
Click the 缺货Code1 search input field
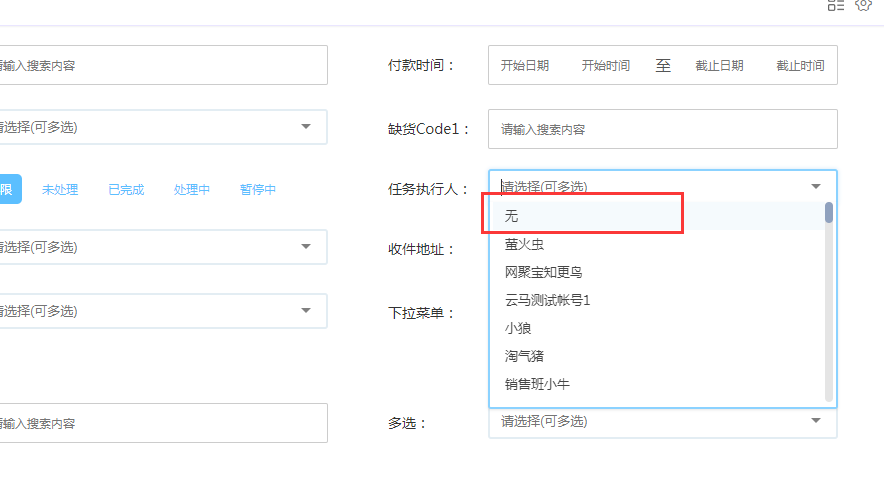point(662,129)
